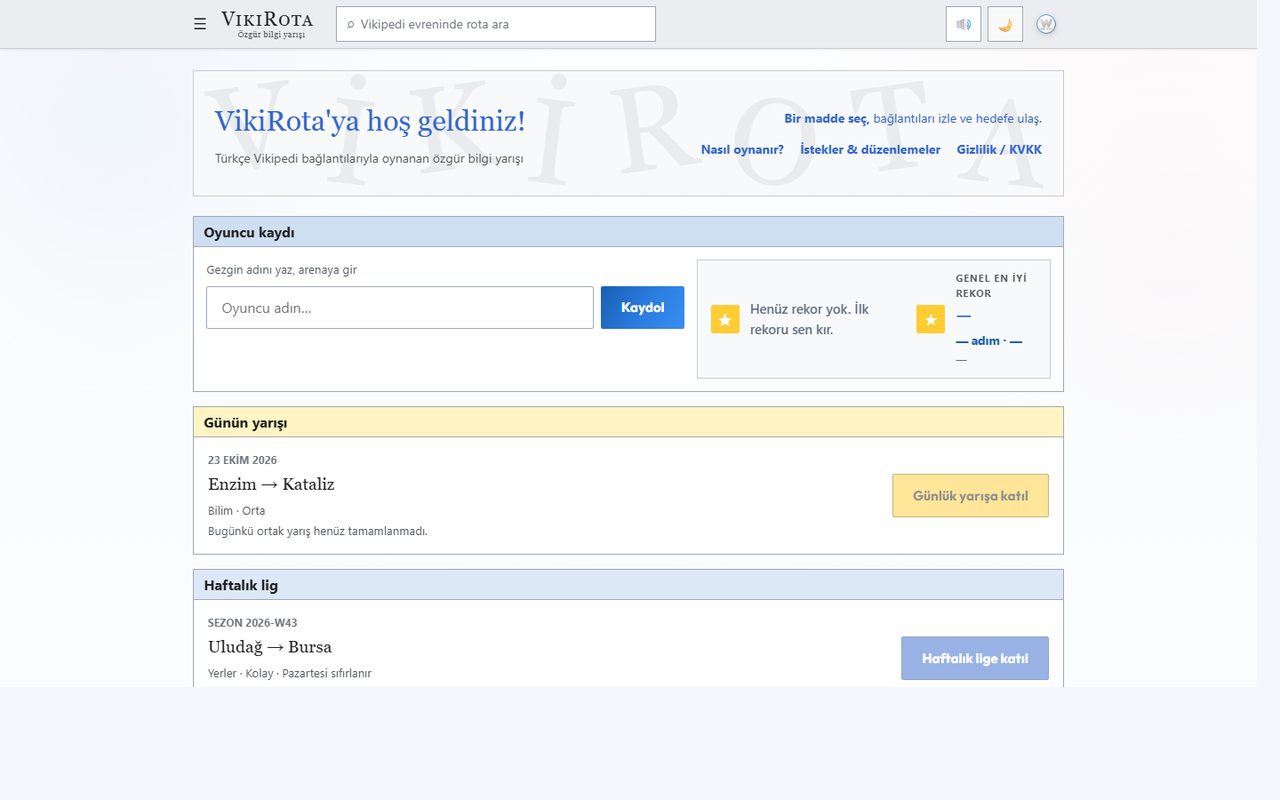
Task: Click the GENEL EN İYİ REKOR label
Action: click(991, 286)
